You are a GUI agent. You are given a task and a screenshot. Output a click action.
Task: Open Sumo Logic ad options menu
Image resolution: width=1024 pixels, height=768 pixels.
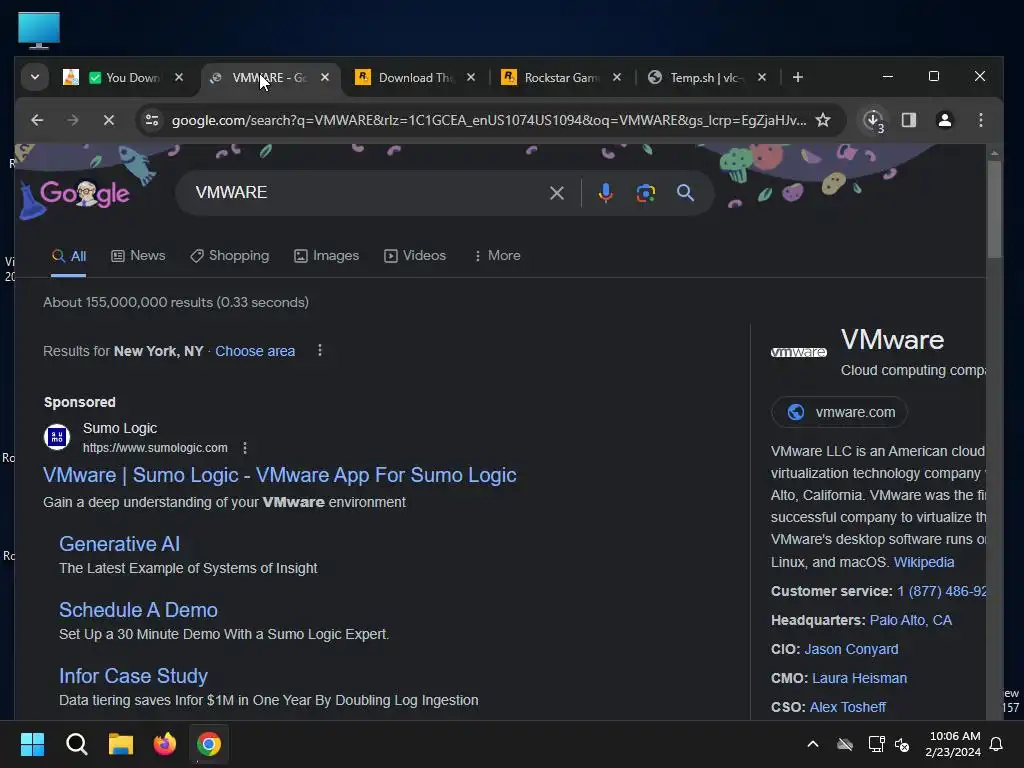[x=245, y=448]
